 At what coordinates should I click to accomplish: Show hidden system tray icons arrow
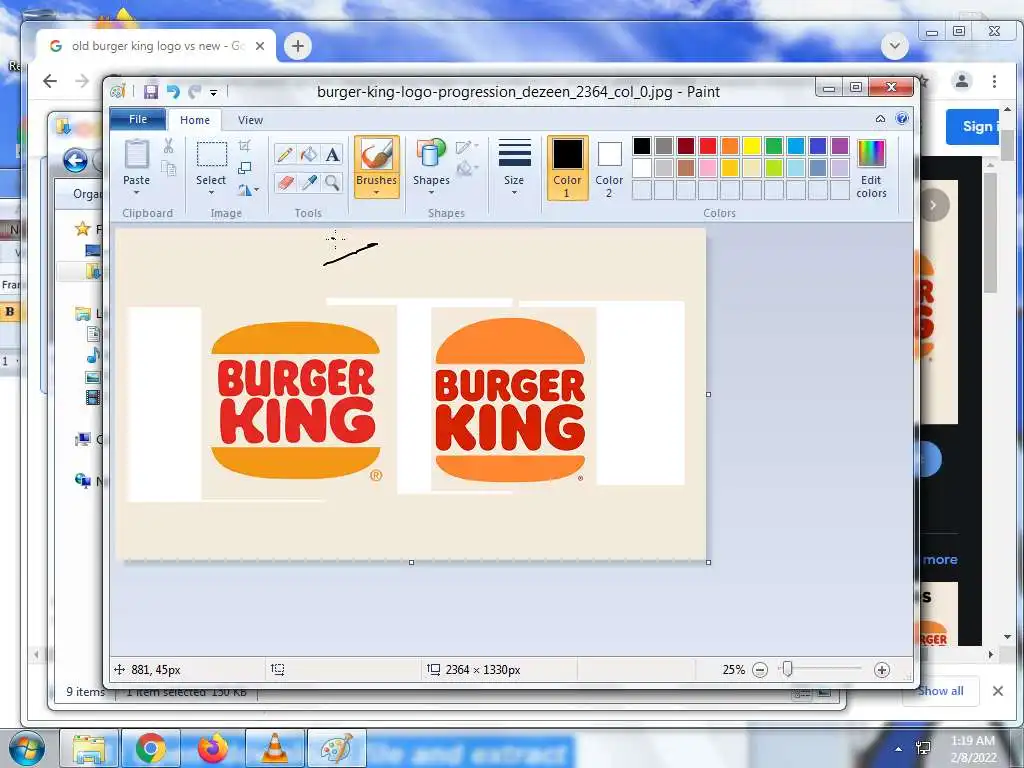tap(899, 749)
